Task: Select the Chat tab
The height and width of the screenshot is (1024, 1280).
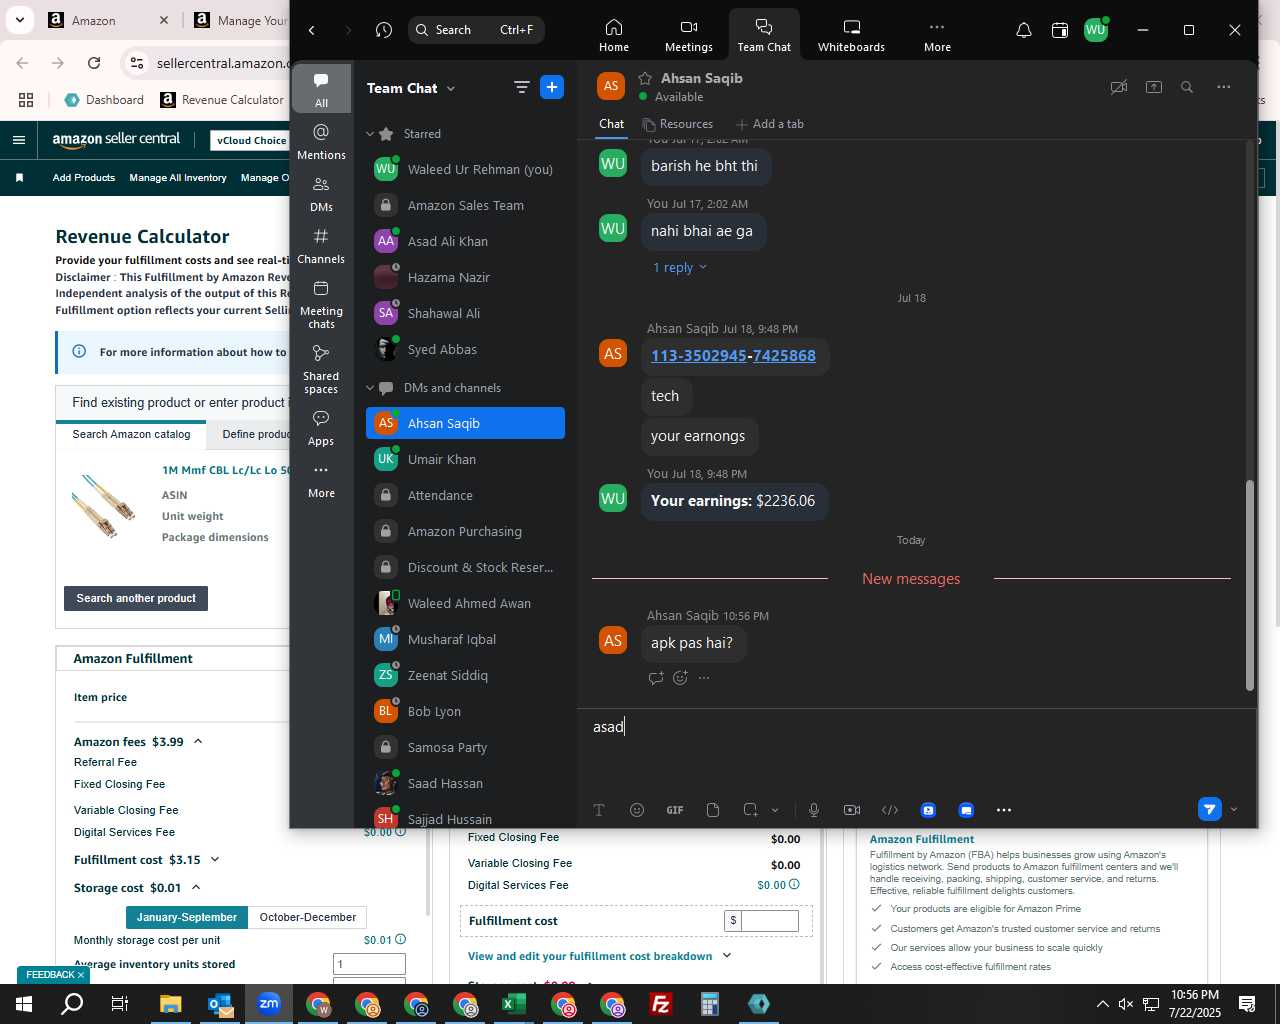Action: tap(611, 124)
